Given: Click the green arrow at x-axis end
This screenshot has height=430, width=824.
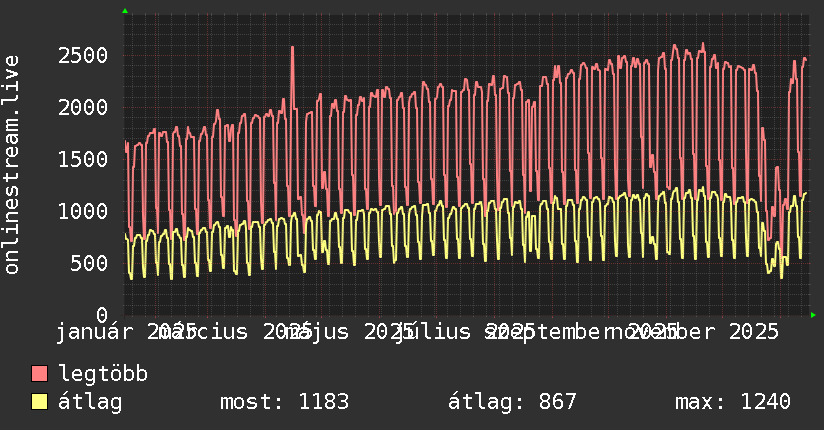Looking at the screenshot, I should tap(813, 315).
